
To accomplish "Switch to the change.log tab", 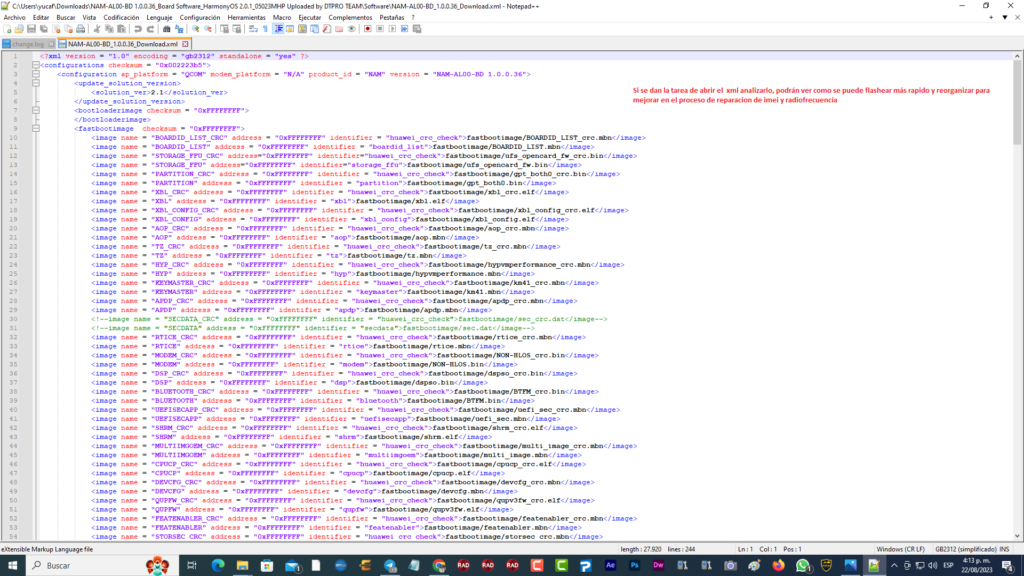I will click(x=27, y=44).
